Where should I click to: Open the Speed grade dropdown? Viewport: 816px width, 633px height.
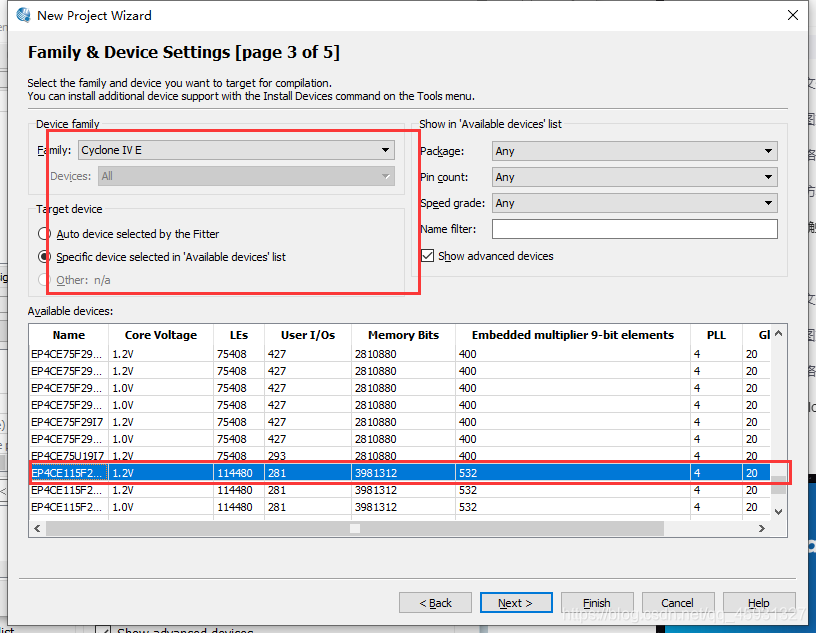tap(634, 203)
